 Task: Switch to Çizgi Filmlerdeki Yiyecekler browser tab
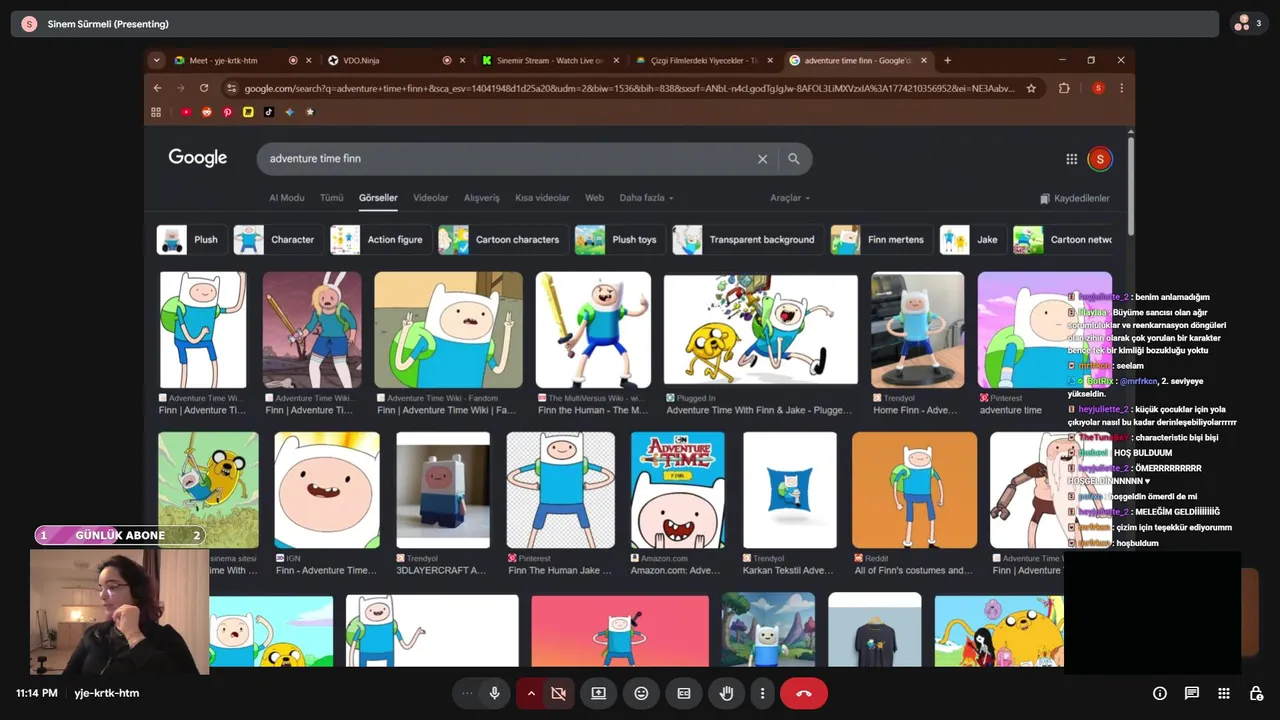[703, 60]
